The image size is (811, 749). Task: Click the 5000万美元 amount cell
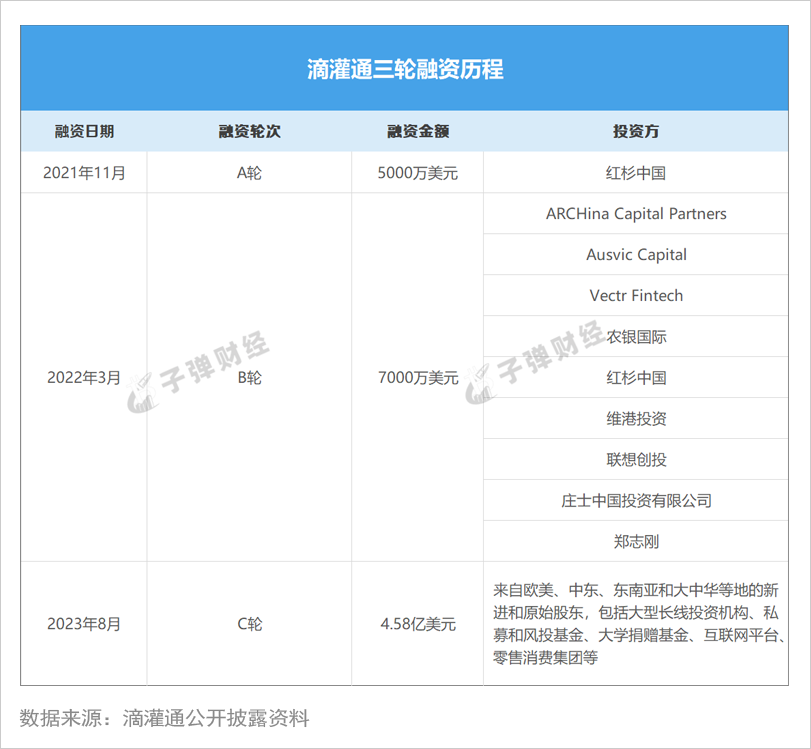tap(418, 173)
